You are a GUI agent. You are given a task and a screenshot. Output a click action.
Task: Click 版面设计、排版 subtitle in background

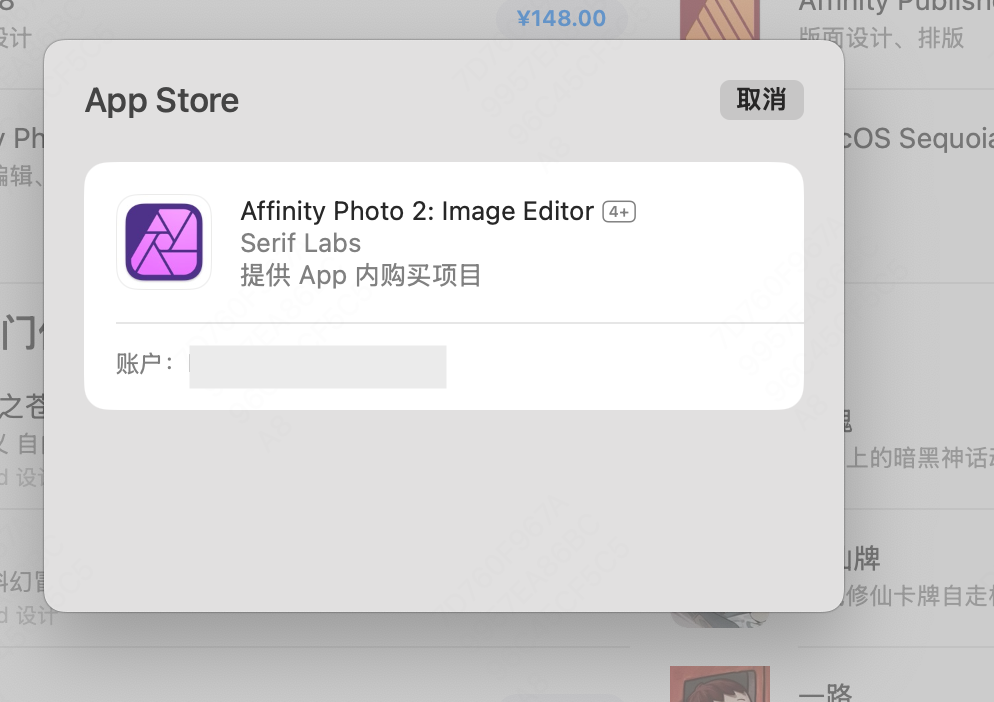(881, 38)
